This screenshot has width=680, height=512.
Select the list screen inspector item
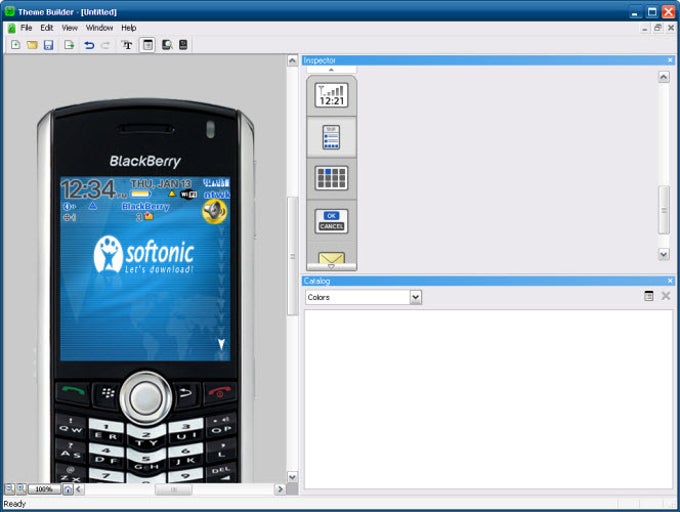tap(331, 137)
